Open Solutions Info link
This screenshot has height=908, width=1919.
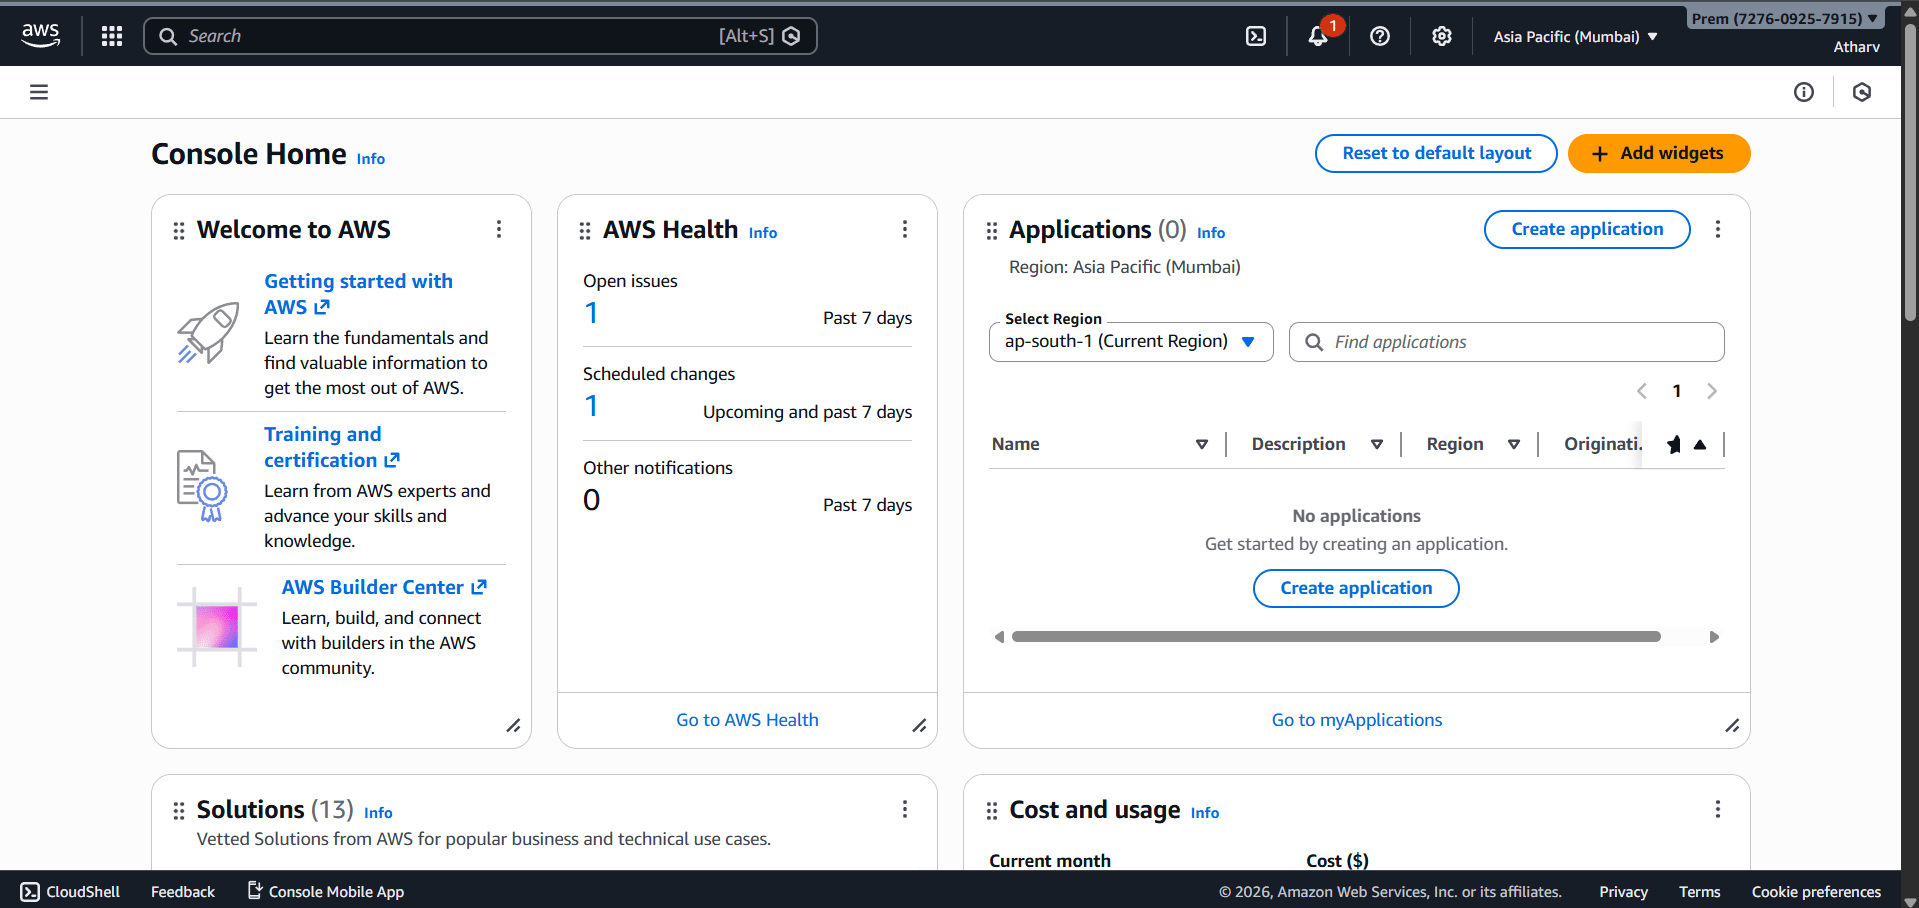pyautogui.click(x=378, y=813)
